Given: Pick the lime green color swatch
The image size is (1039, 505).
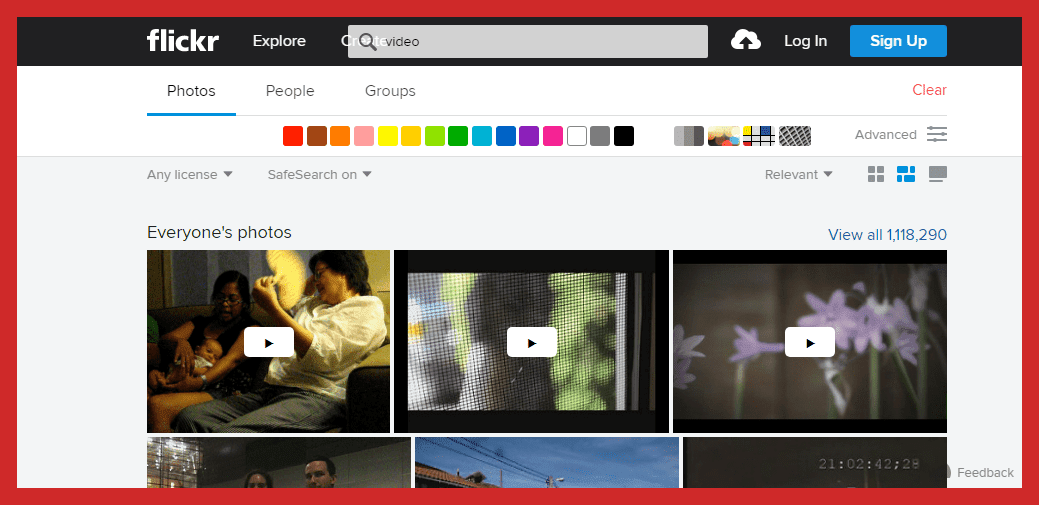Looking at the screenshot, I should [435, 136].
